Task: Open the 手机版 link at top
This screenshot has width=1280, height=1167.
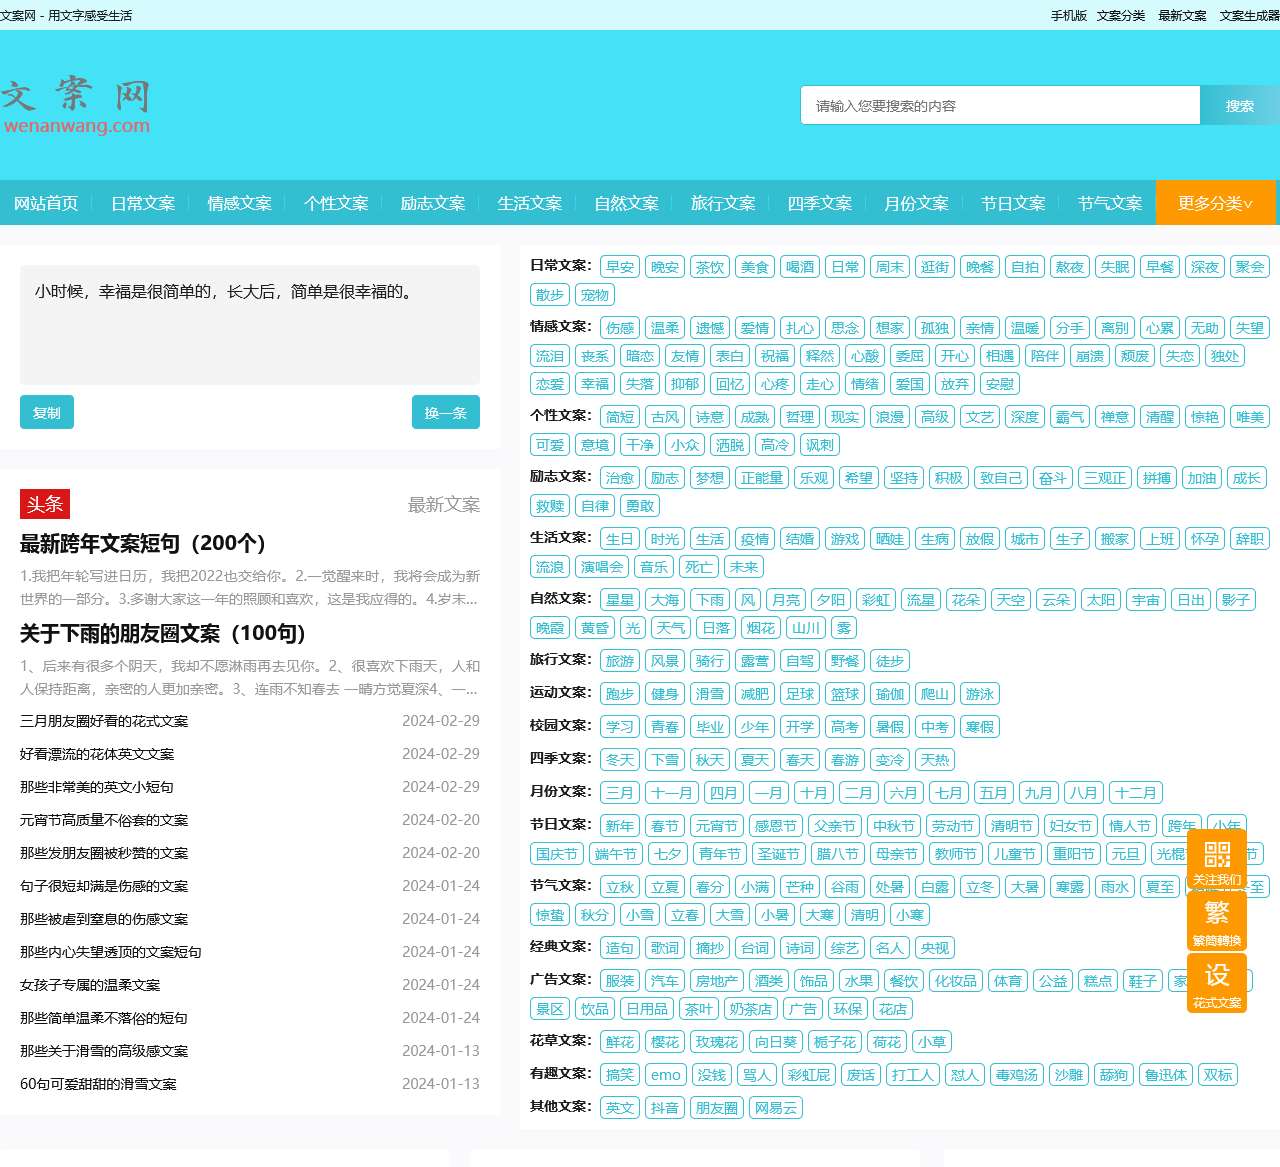Action: [x=1068, y=15]
